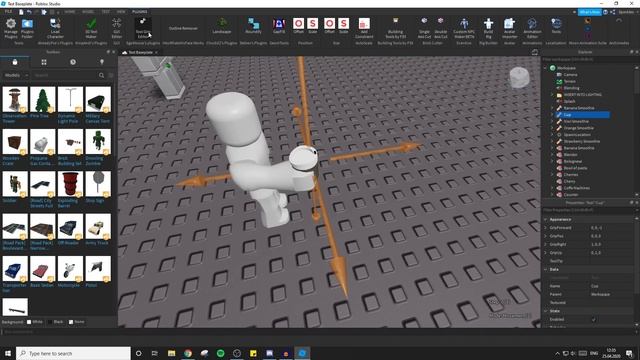This screenshot has width=640, height=360.
Task: Expand Banana Smoothie in Explorer
Action: click(x=552, y=108)
